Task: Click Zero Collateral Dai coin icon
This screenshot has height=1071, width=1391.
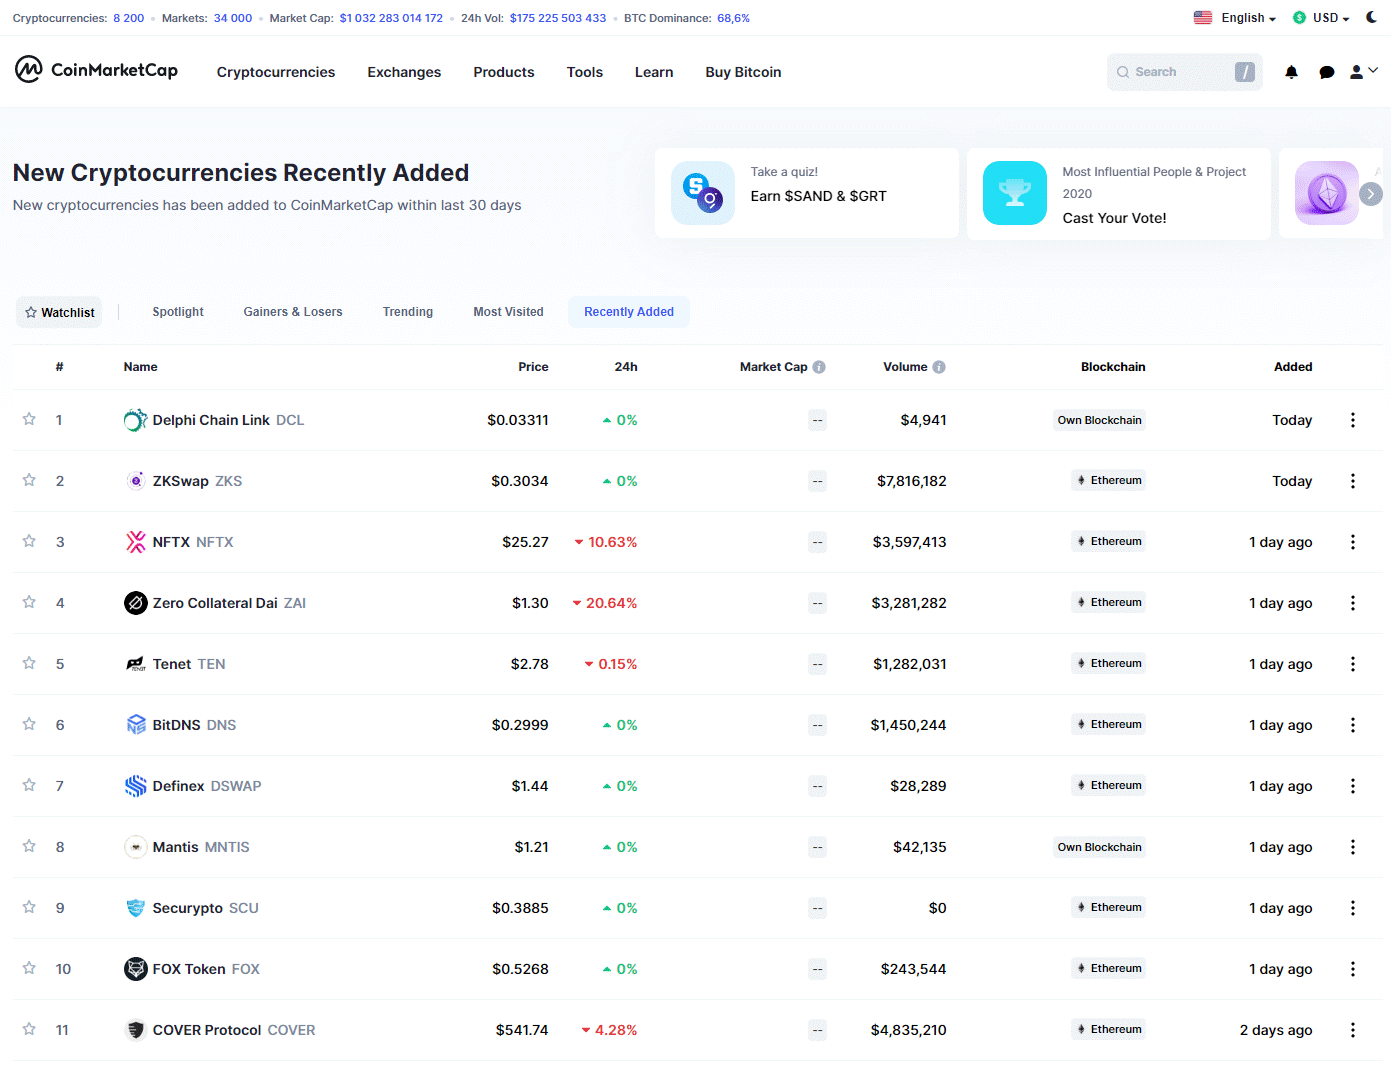Action: (135, 603)
